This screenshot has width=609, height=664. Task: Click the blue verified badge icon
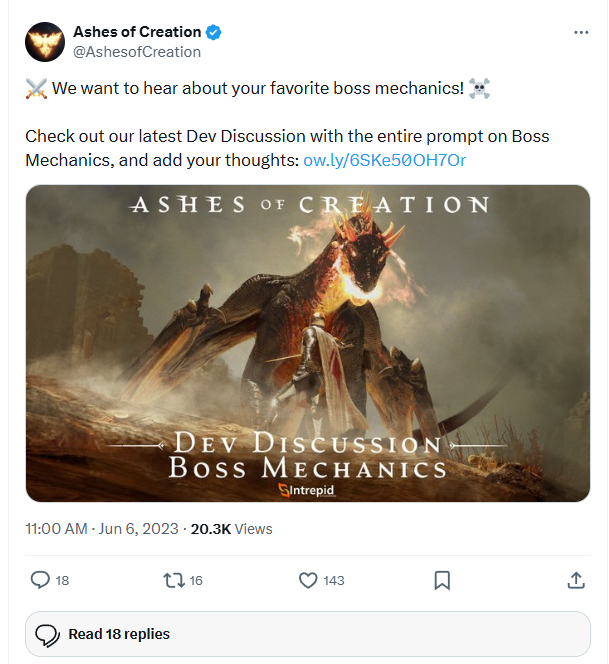(213, 32)
